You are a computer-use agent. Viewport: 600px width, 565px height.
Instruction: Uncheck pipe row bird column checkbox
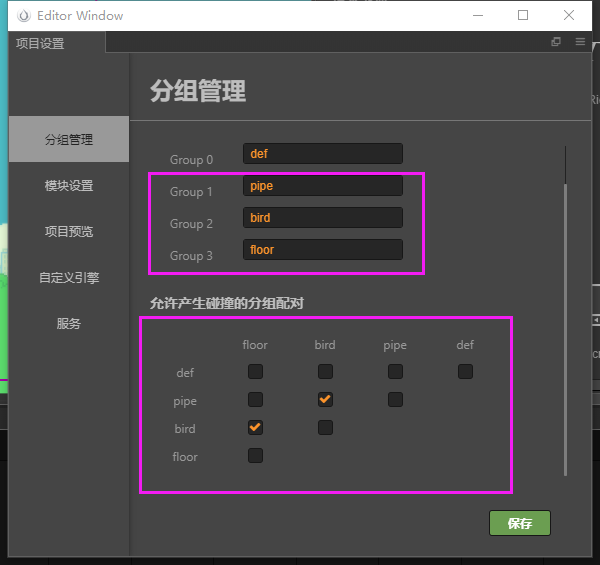point(325,399)
